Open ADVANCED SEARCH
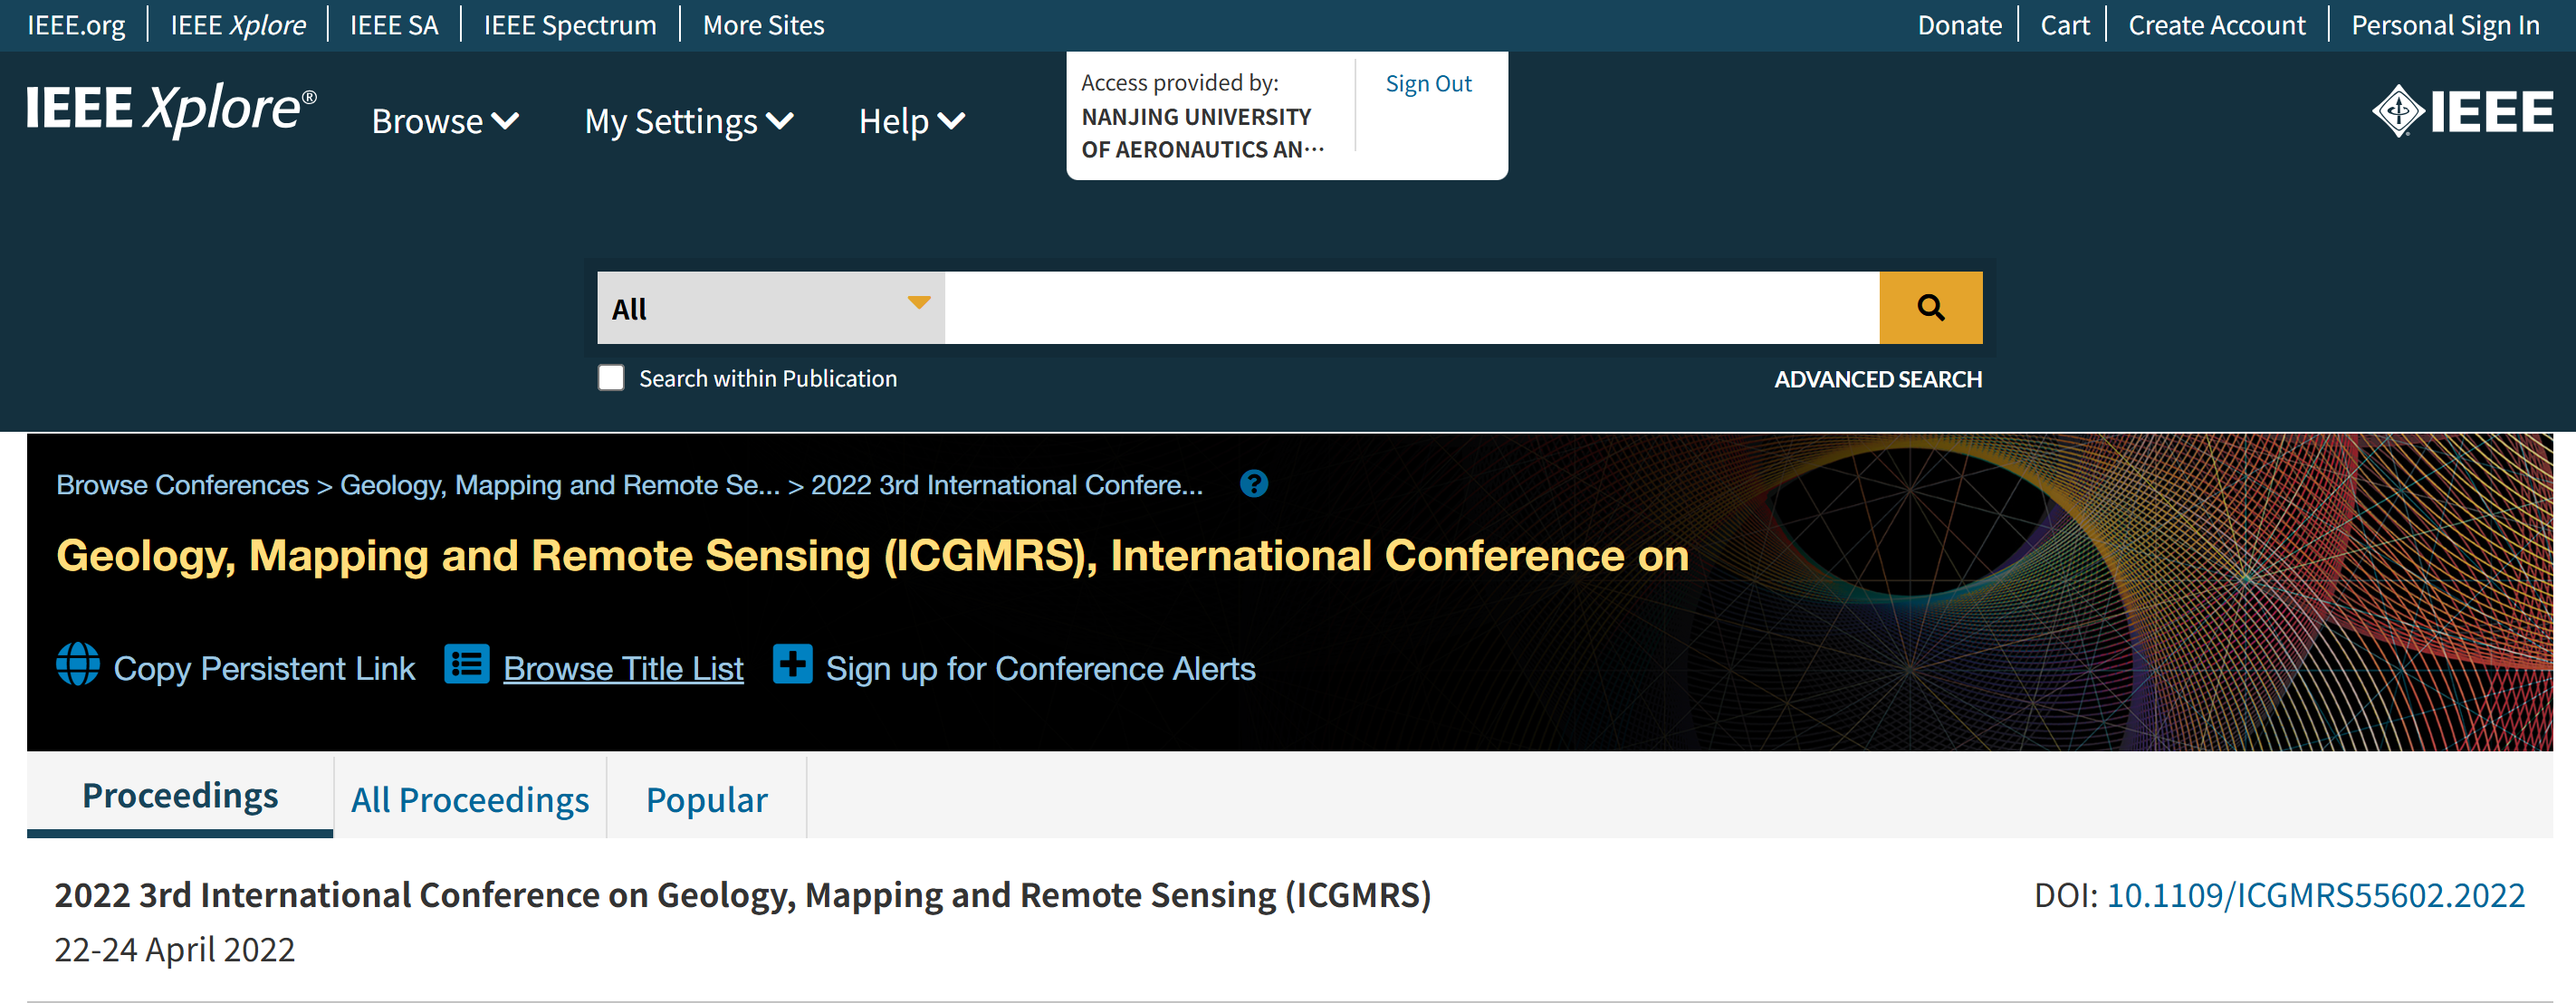Viewport: 2576px width, 1003px height. 1878,379
